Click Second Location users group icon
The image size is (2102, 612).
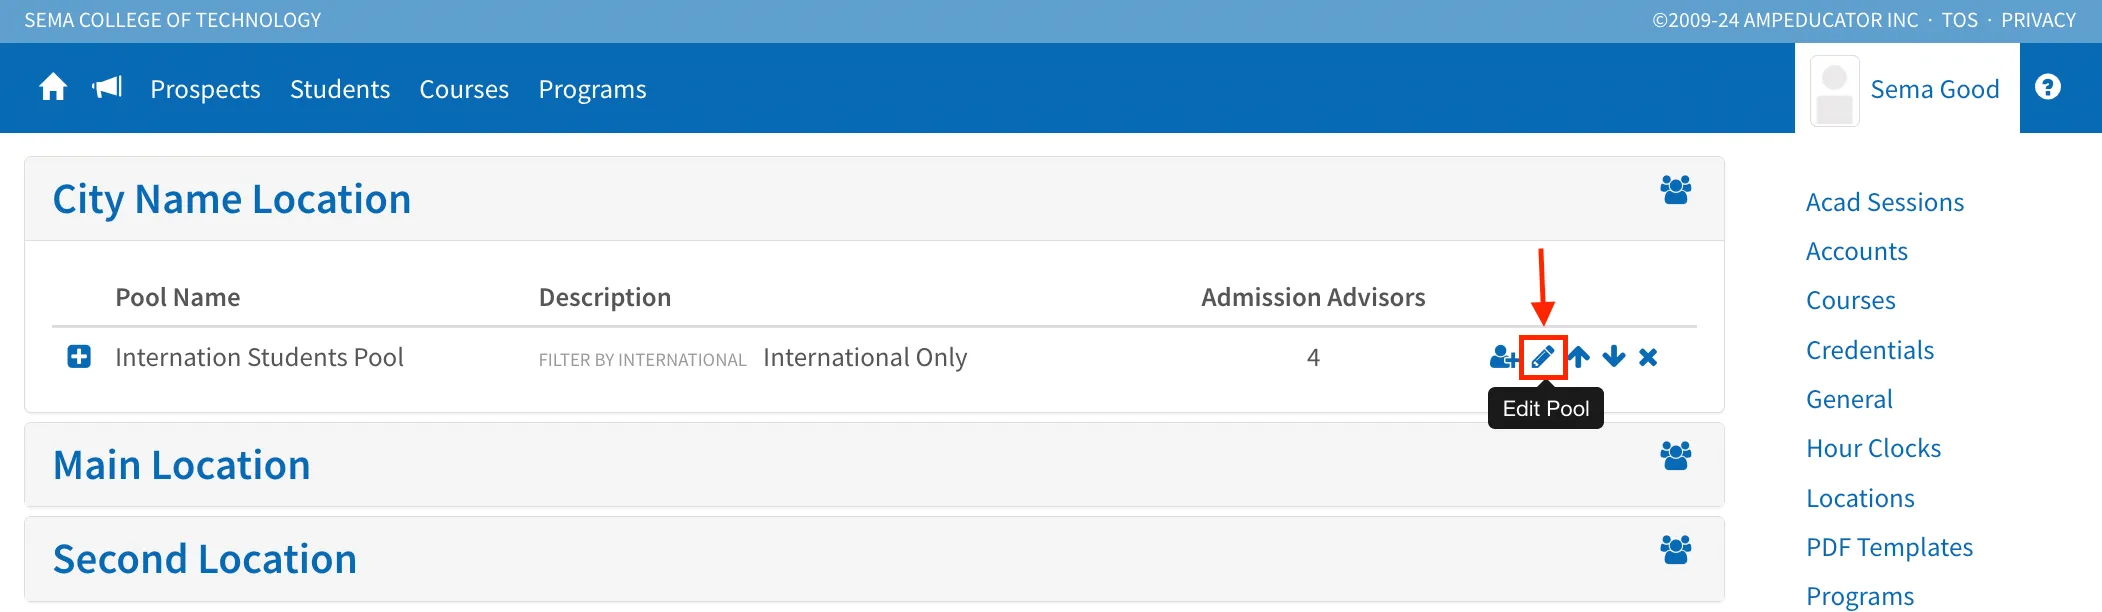(x=1676, y=549)
